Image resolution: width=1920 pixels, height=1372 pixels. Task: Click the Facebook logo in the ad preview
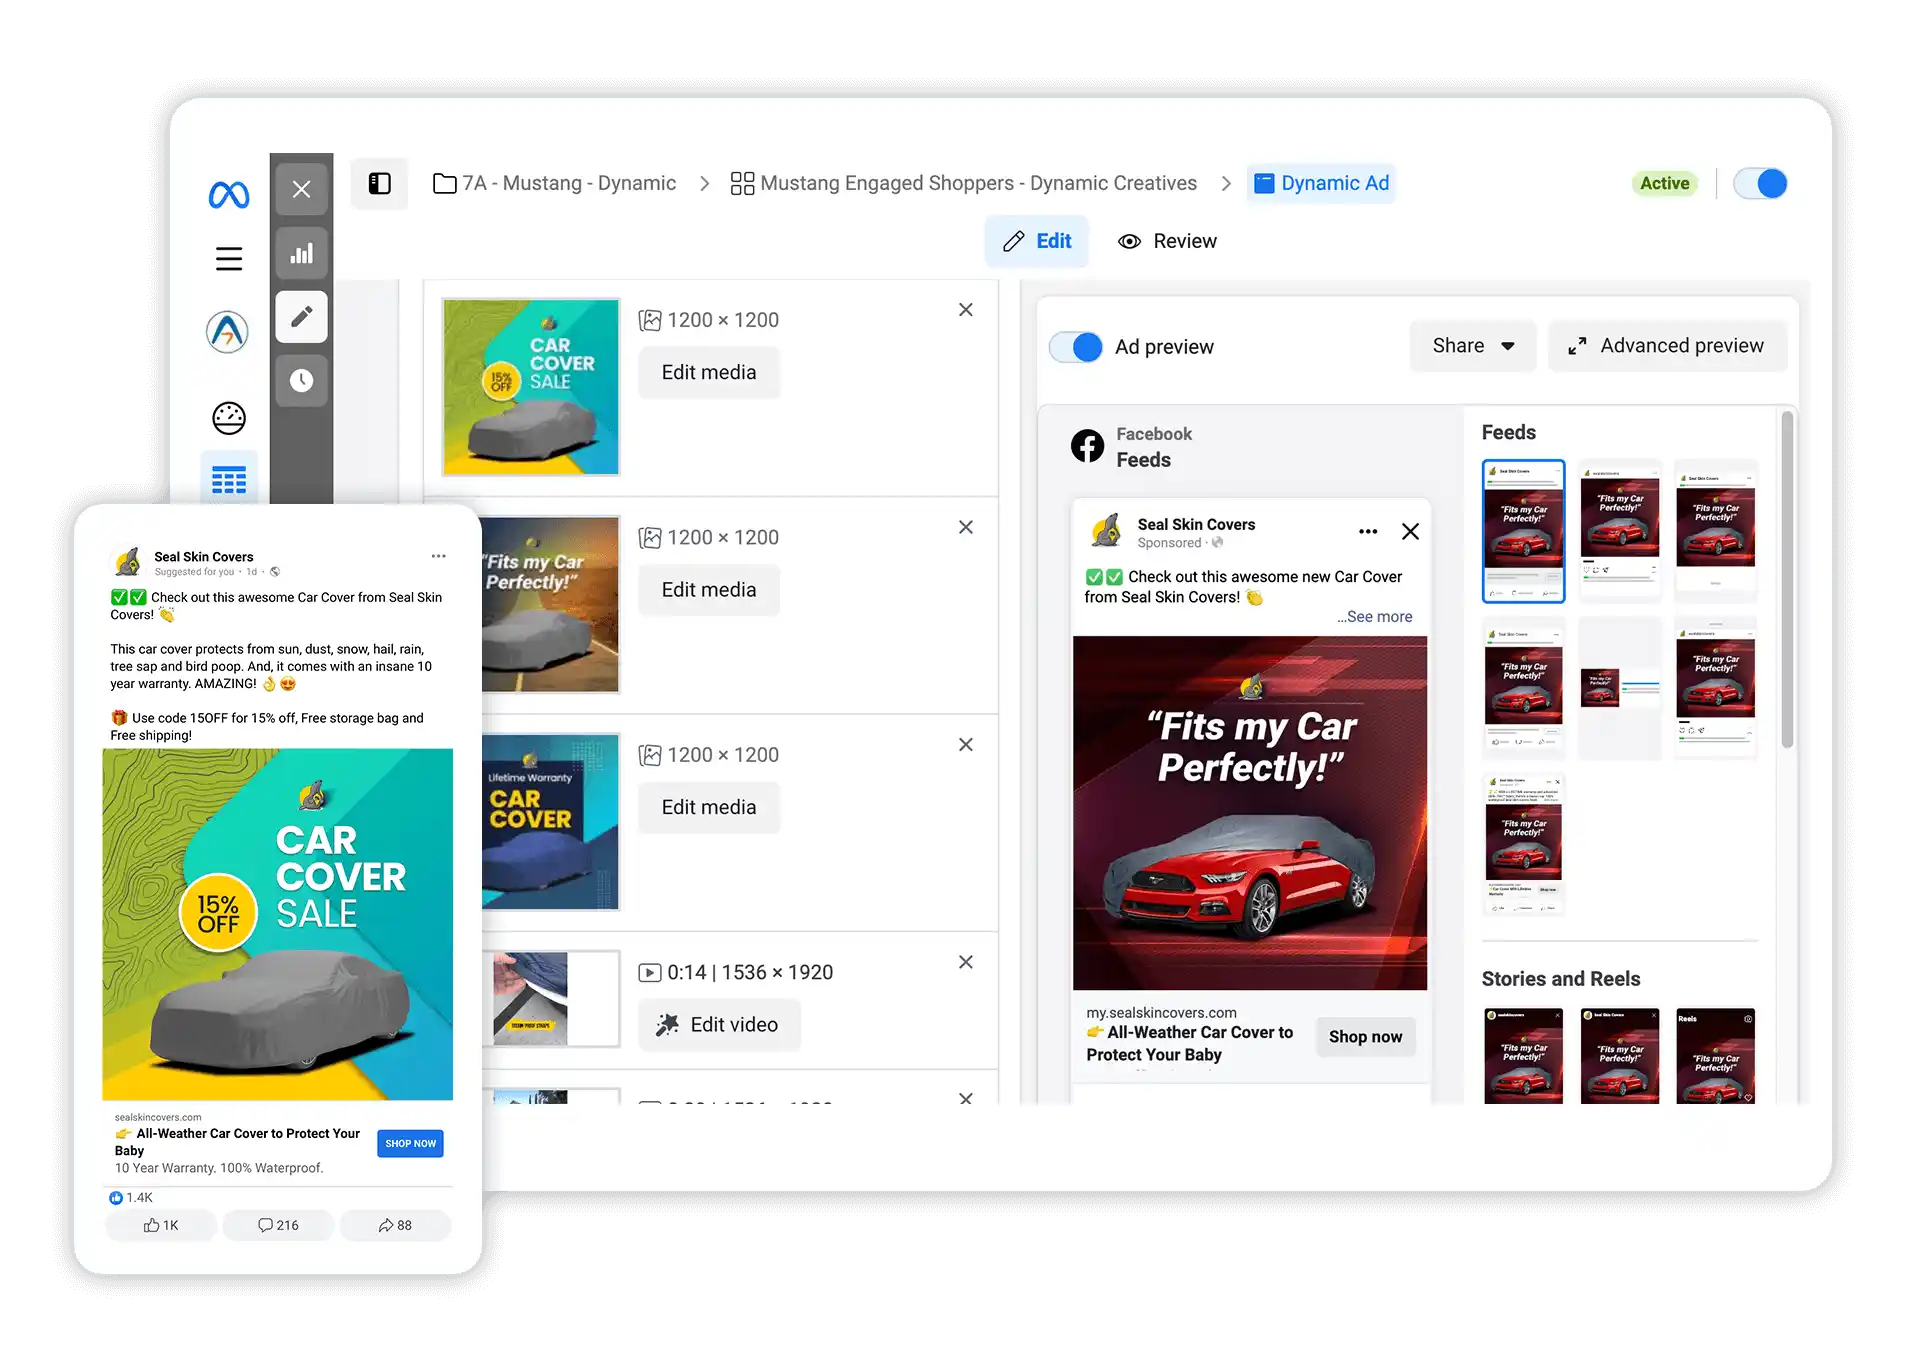click(1088, 446)
